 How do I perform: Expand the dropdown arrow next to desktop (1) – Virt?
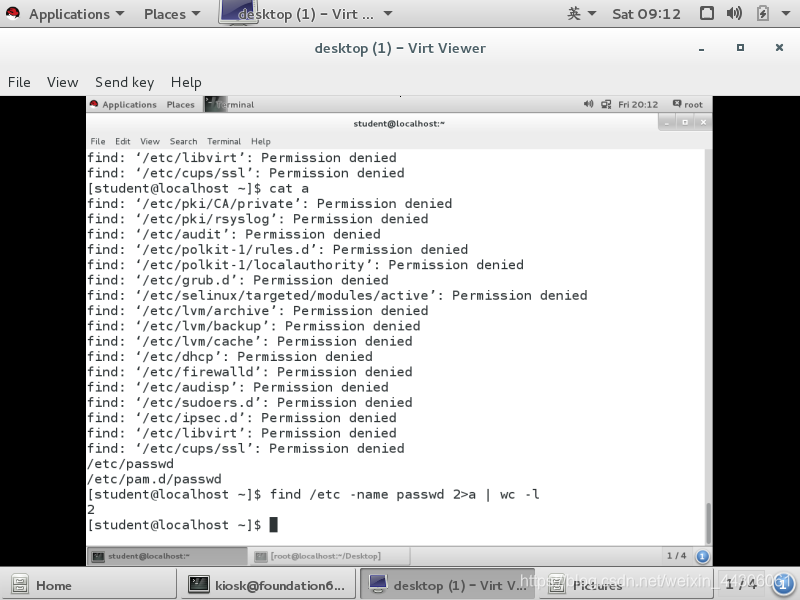pos(388,14)
